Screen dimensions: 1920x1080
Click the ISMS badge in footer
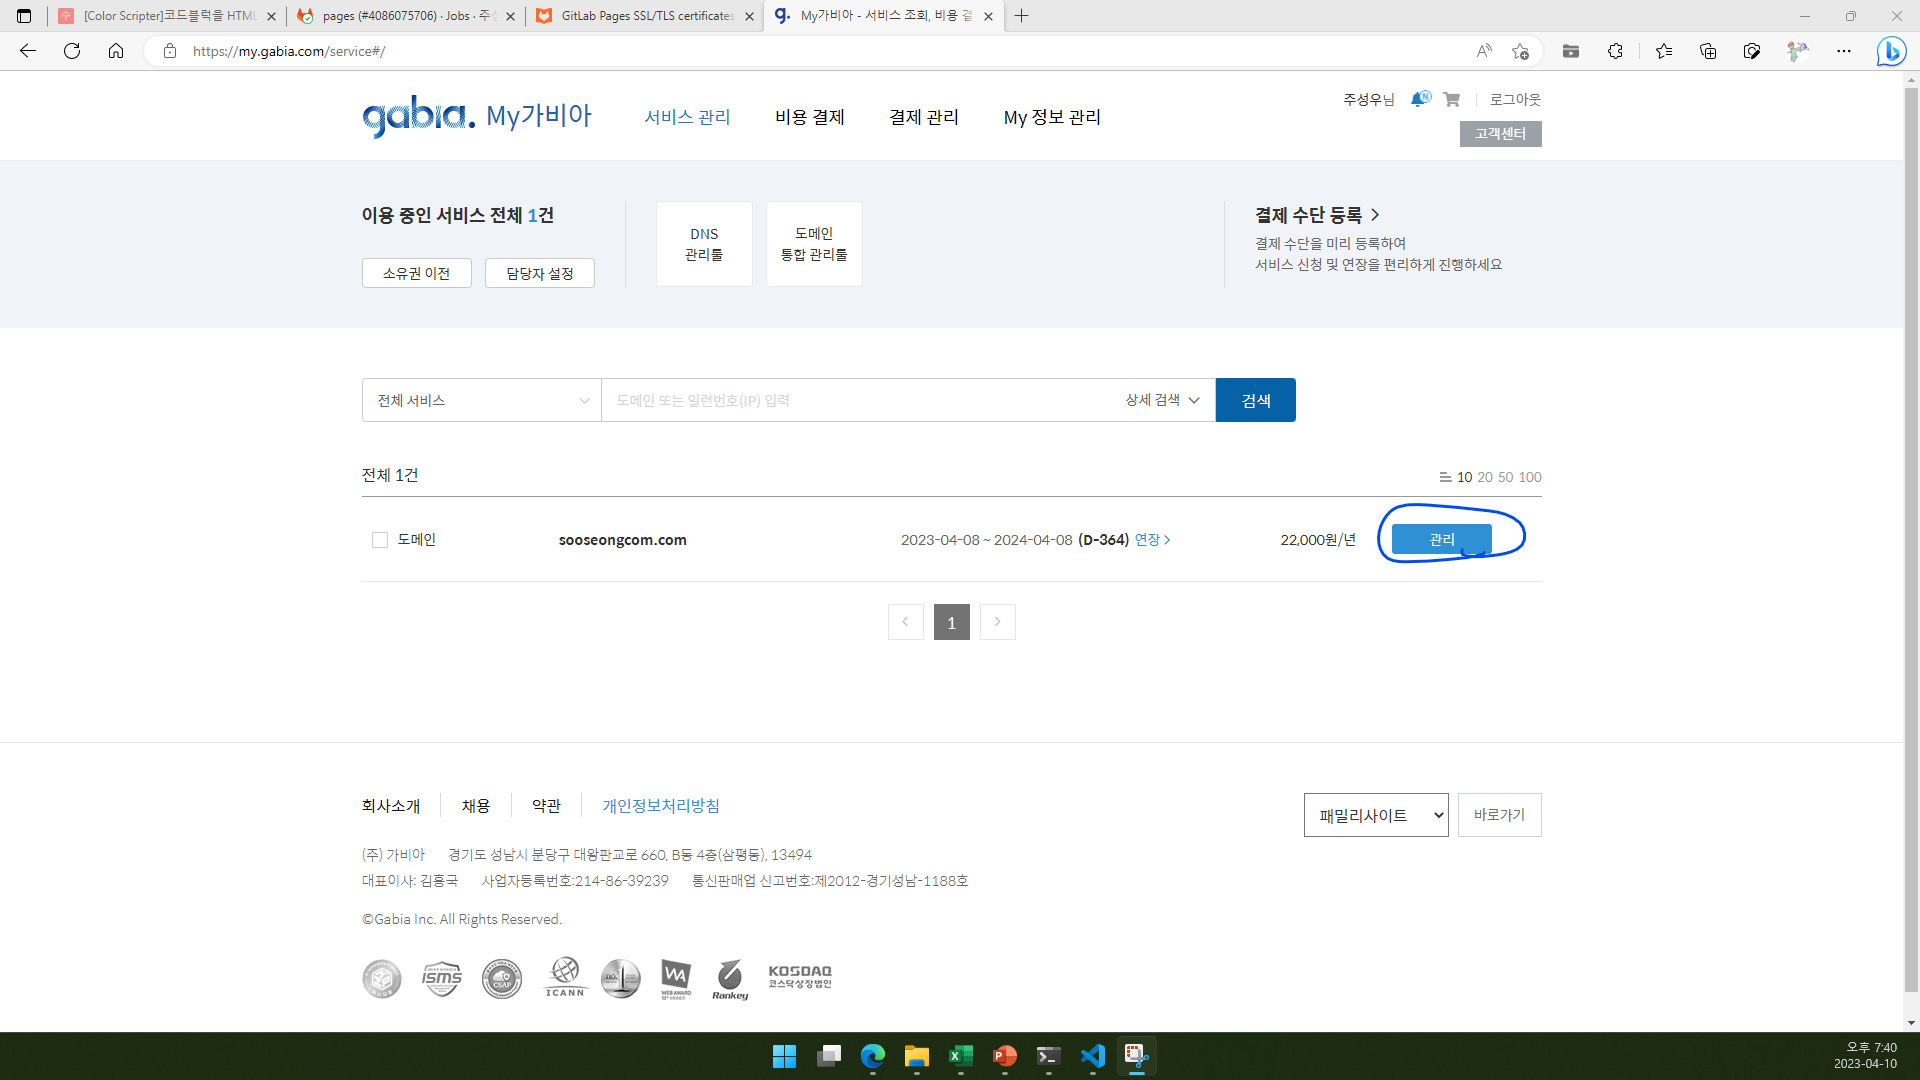tap(442, 979)
